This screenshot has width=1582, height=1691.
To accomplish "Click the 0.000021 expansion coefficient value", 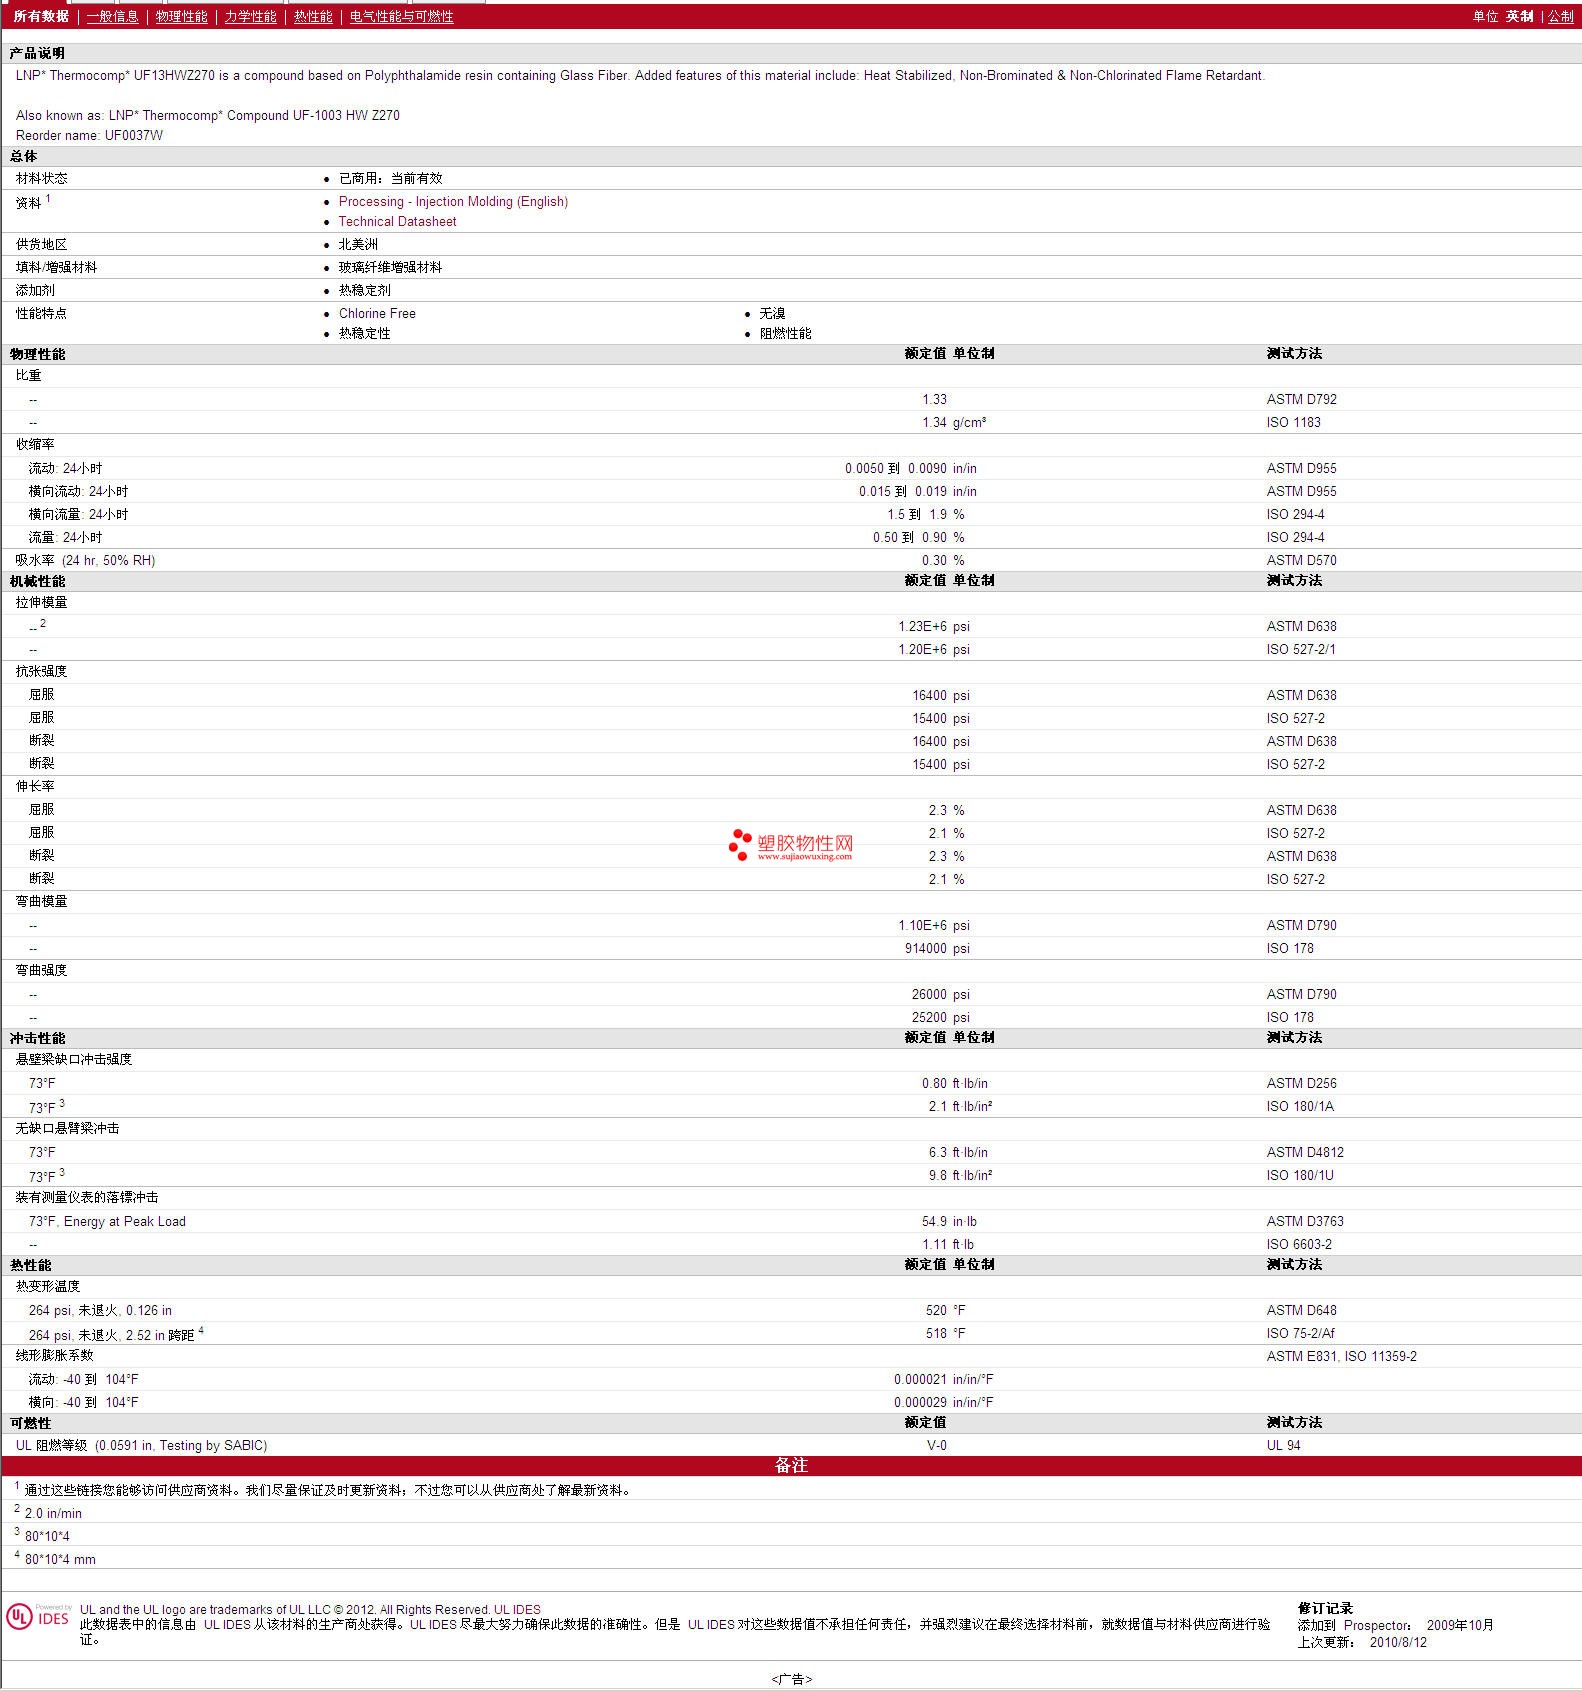I will pyautogui.click(x=920, y=1379).
